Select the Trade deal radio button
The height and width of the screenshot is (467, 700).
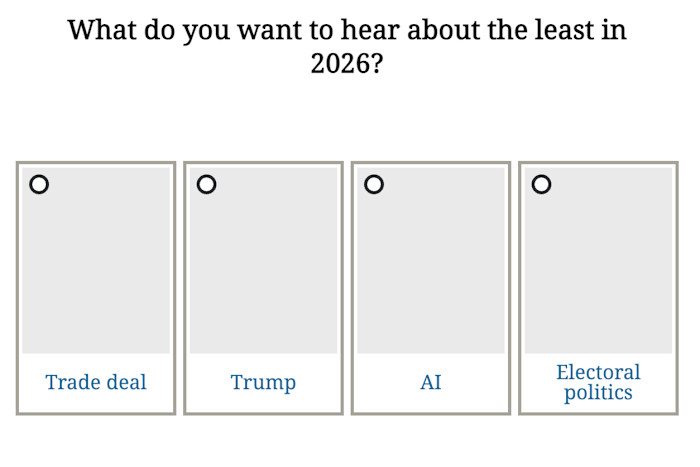coord(39,184)
